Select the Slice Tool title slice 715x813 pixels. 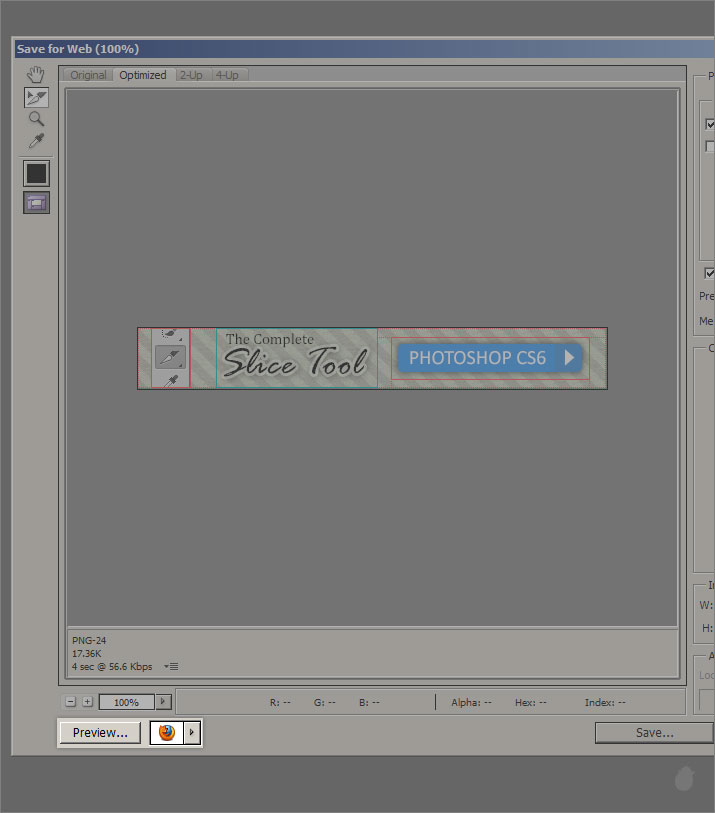[x=296, y=357]
